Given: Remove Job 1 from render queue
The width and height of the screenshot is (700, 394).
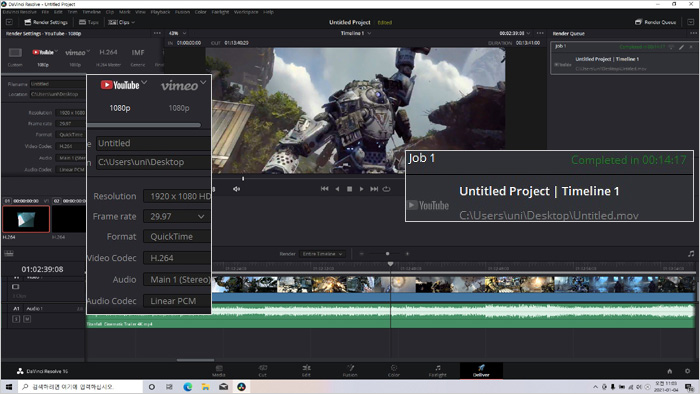Looking at the screenshot, I should [x=691, y=47].
